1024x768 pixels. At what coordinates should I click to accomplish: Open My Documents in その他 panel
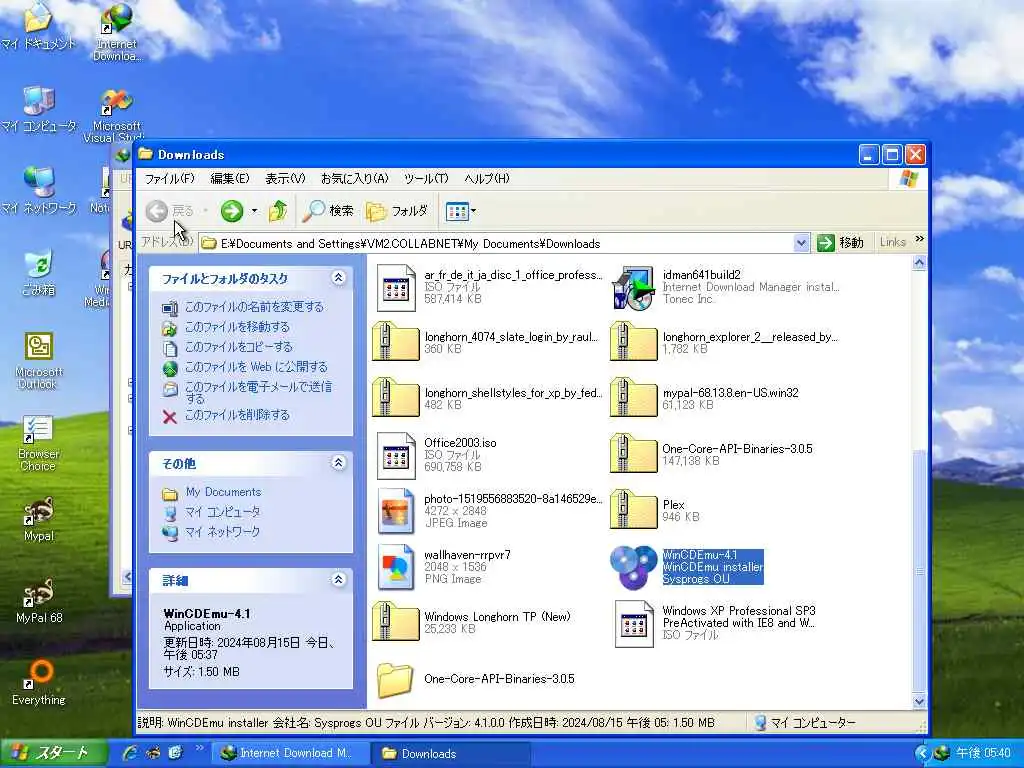[223, 492]
